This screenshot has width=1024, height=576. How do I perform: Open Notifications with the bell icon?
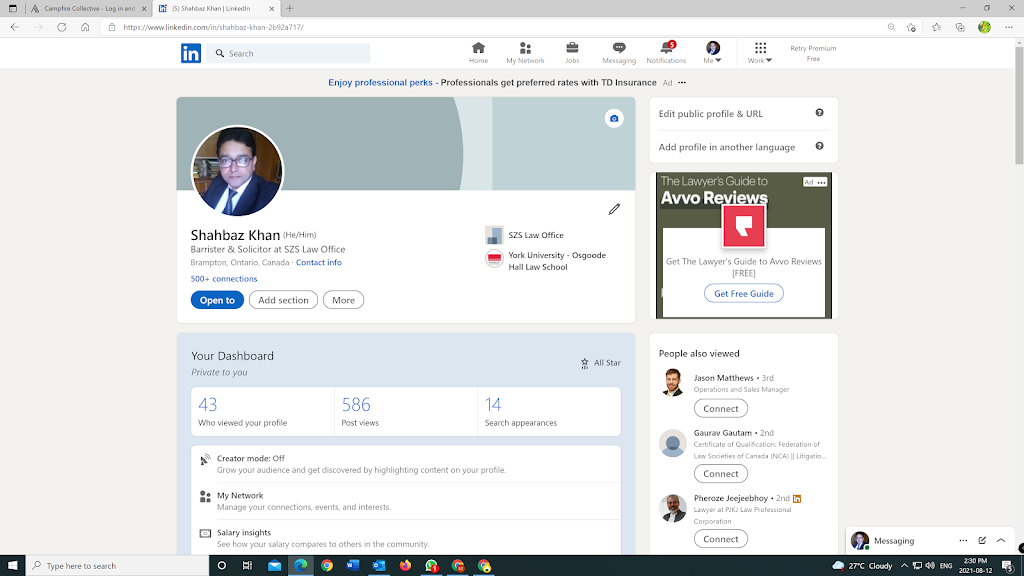666,53
